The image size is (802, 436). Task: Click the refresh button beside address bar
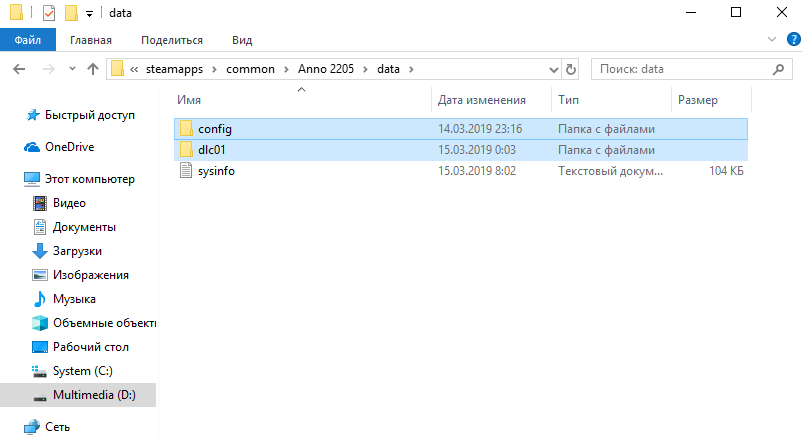tap(571, 69)
